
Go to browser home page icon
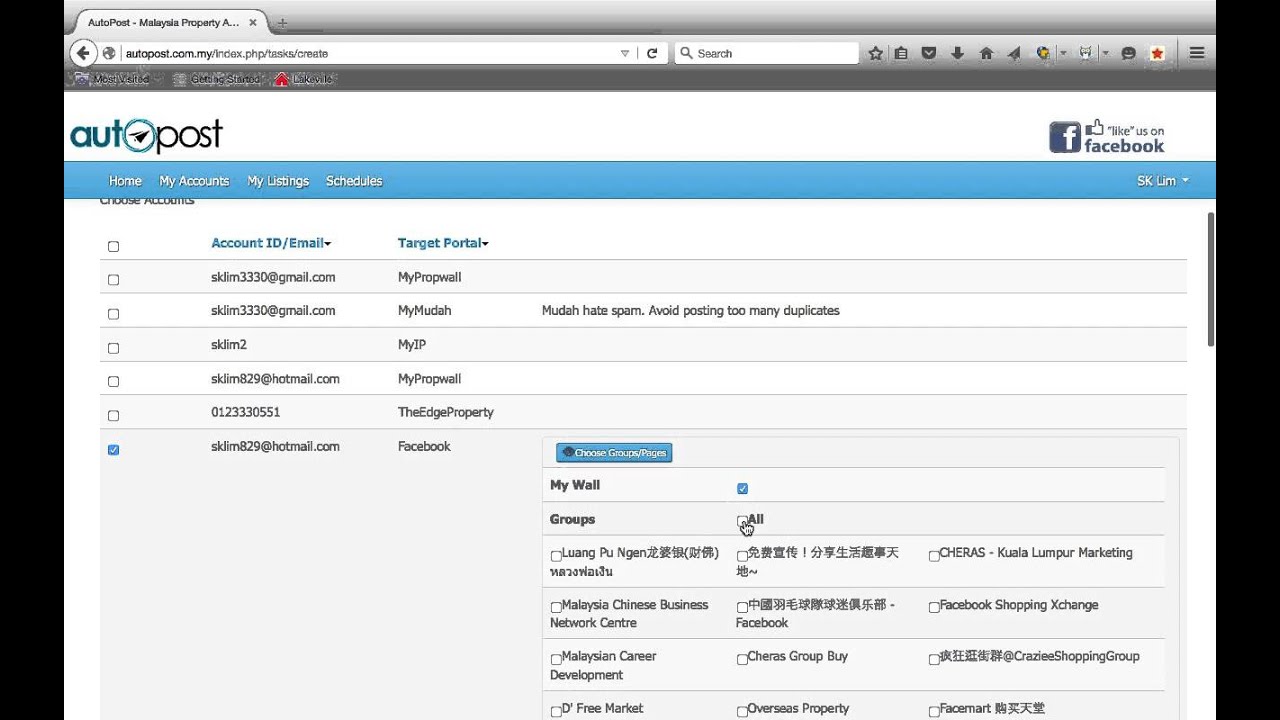986,53
